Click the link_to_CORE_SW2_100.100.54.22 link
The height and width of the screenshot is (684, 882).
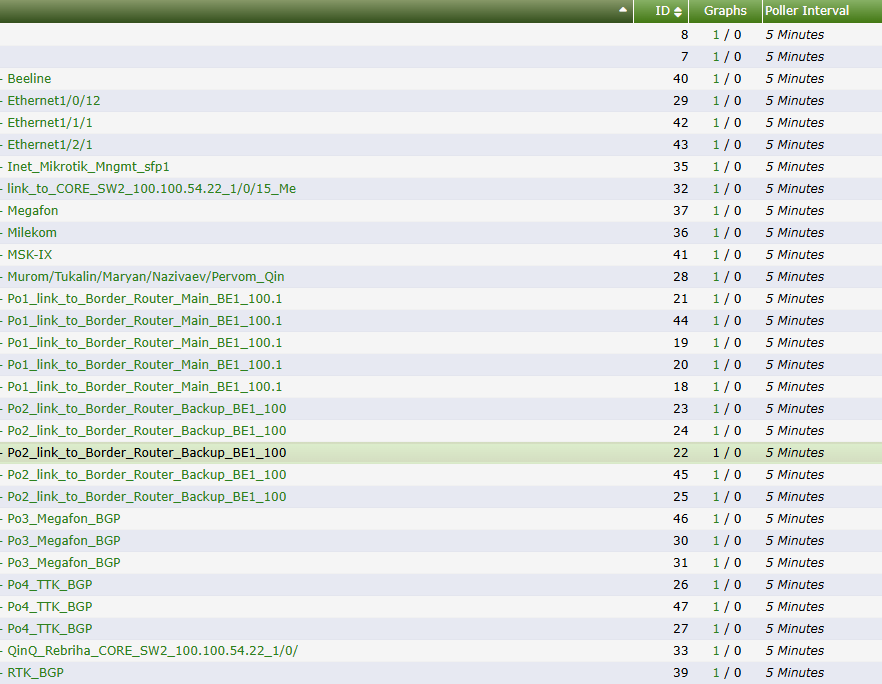[151, 189]
